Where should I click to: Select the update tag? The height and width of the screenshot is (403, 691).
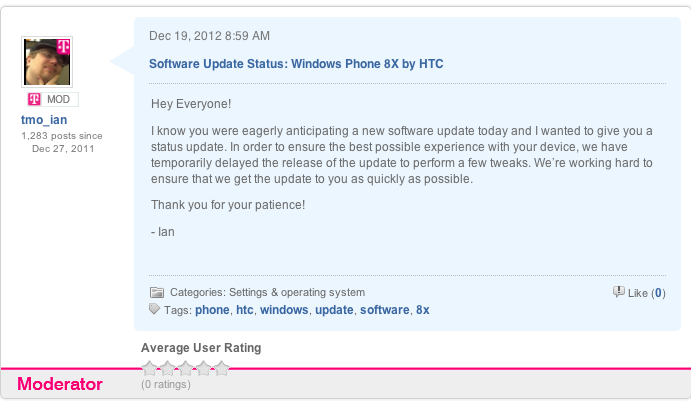[x=334, y=310]
